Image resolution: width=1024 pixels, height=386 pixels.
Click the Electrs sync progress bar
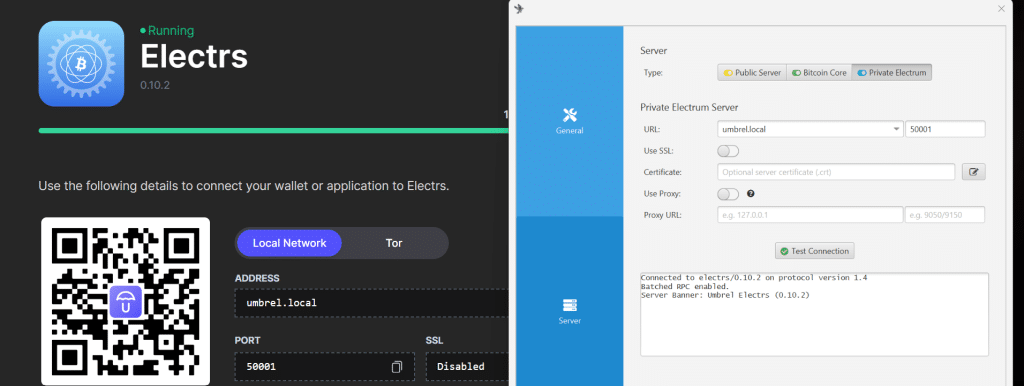[273, 131]
